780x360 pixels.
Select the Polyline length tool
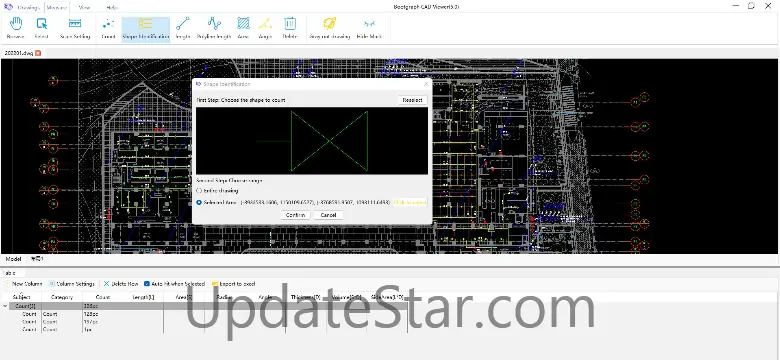(214, 28)
